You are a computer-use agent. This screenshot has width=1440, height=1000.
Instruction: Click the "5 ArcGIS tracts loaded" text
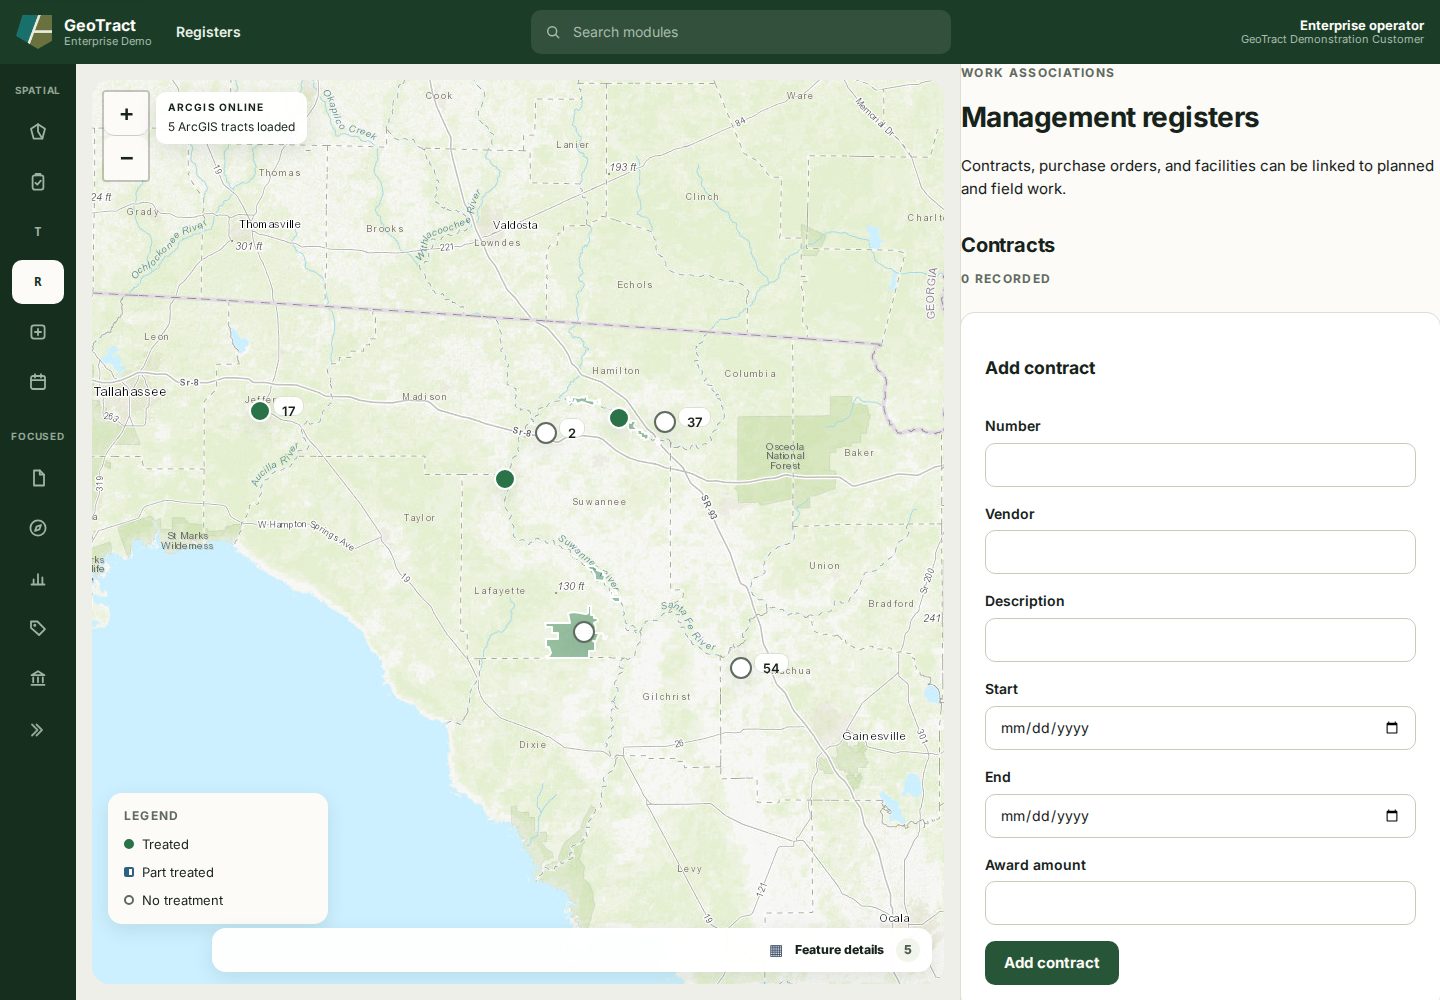(232, 127)
